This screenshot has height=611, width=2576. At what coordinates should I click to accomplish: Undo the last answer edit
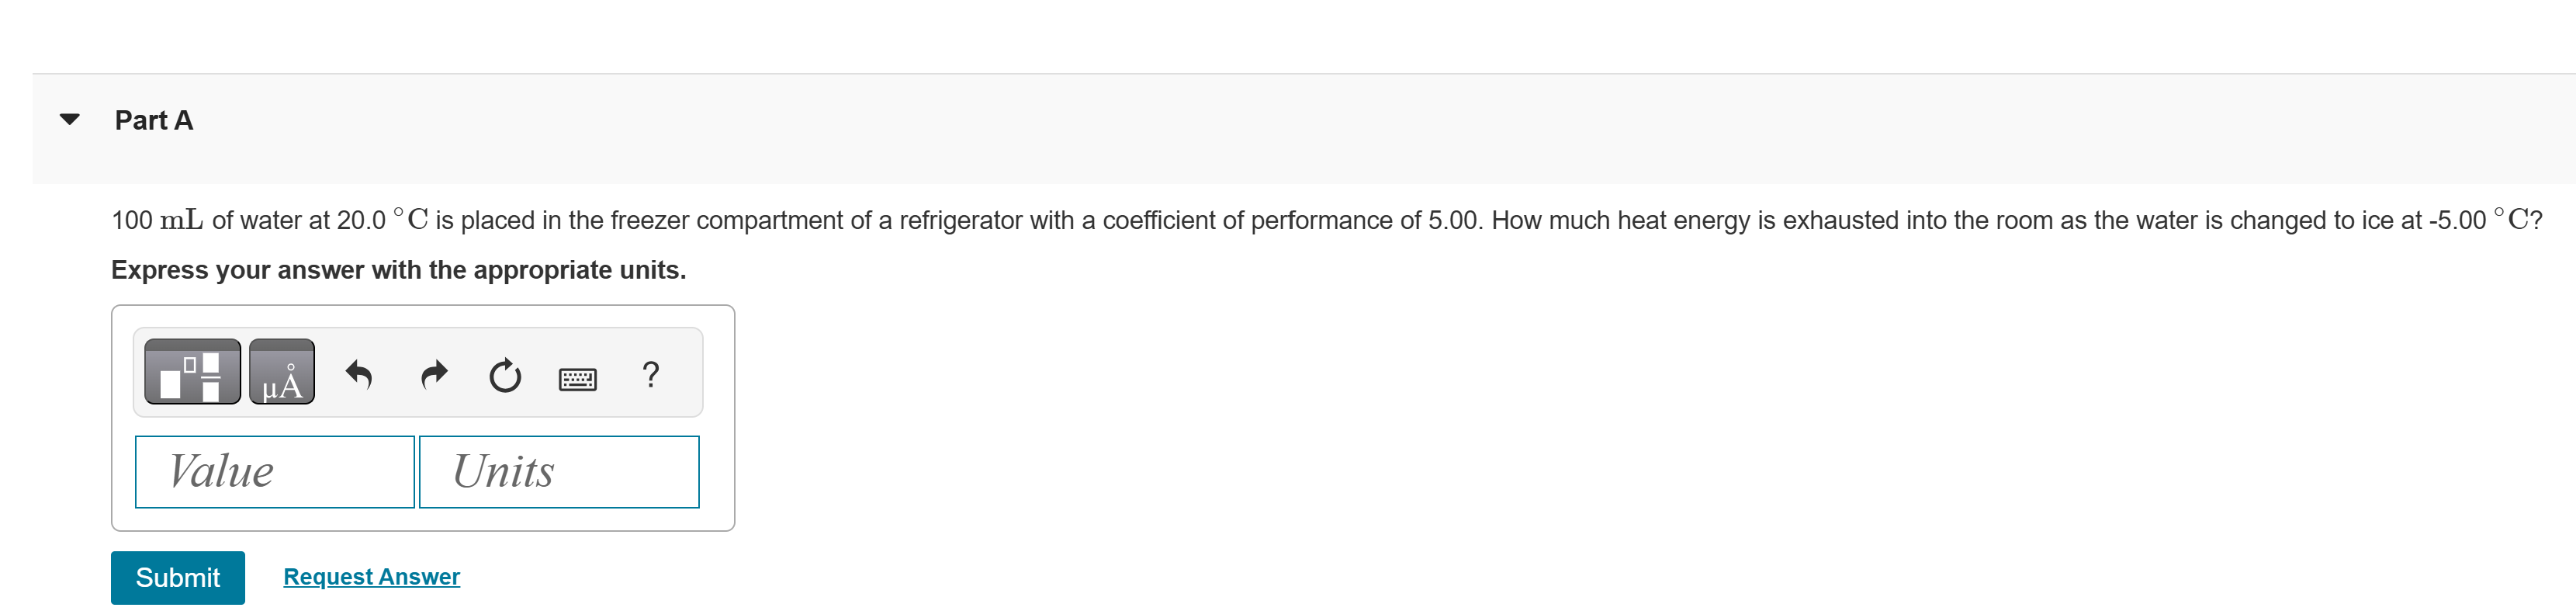359,375
